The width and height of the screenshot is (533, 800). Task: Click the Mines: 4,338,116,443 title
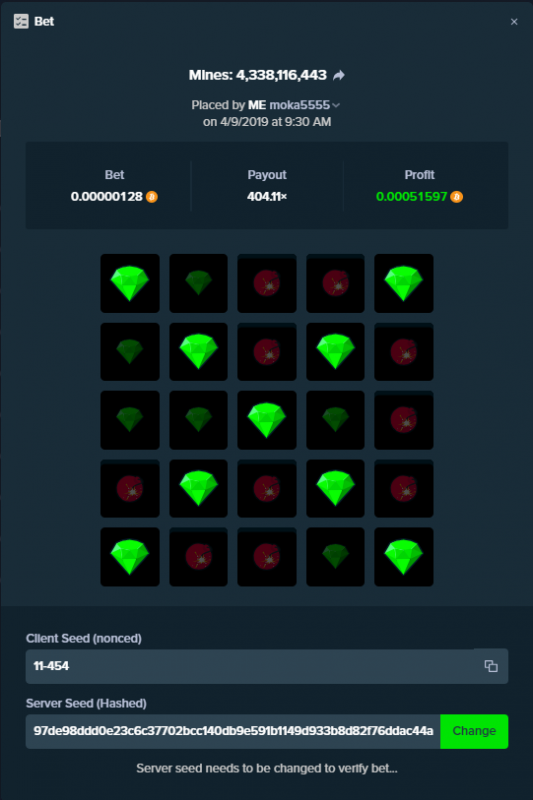[258, 75]
